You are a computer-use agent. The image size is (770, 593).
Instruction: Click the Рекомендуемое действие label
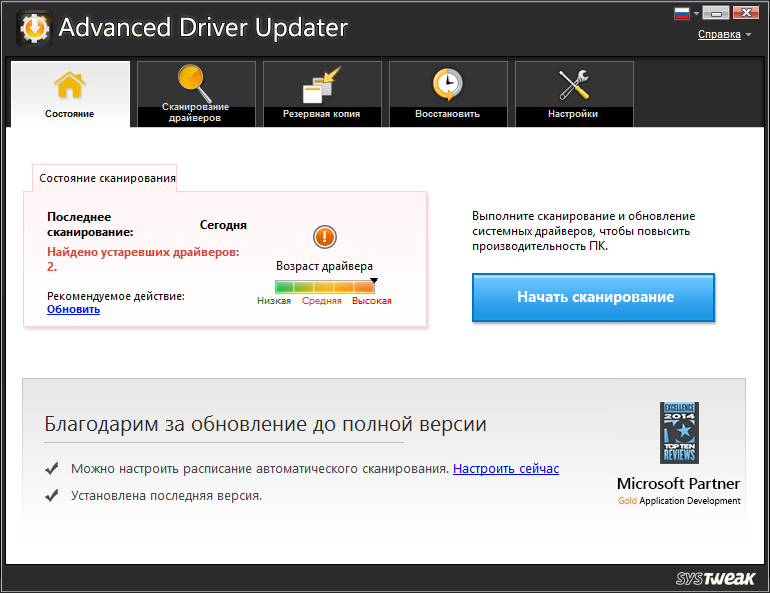(x=116, y=296)
